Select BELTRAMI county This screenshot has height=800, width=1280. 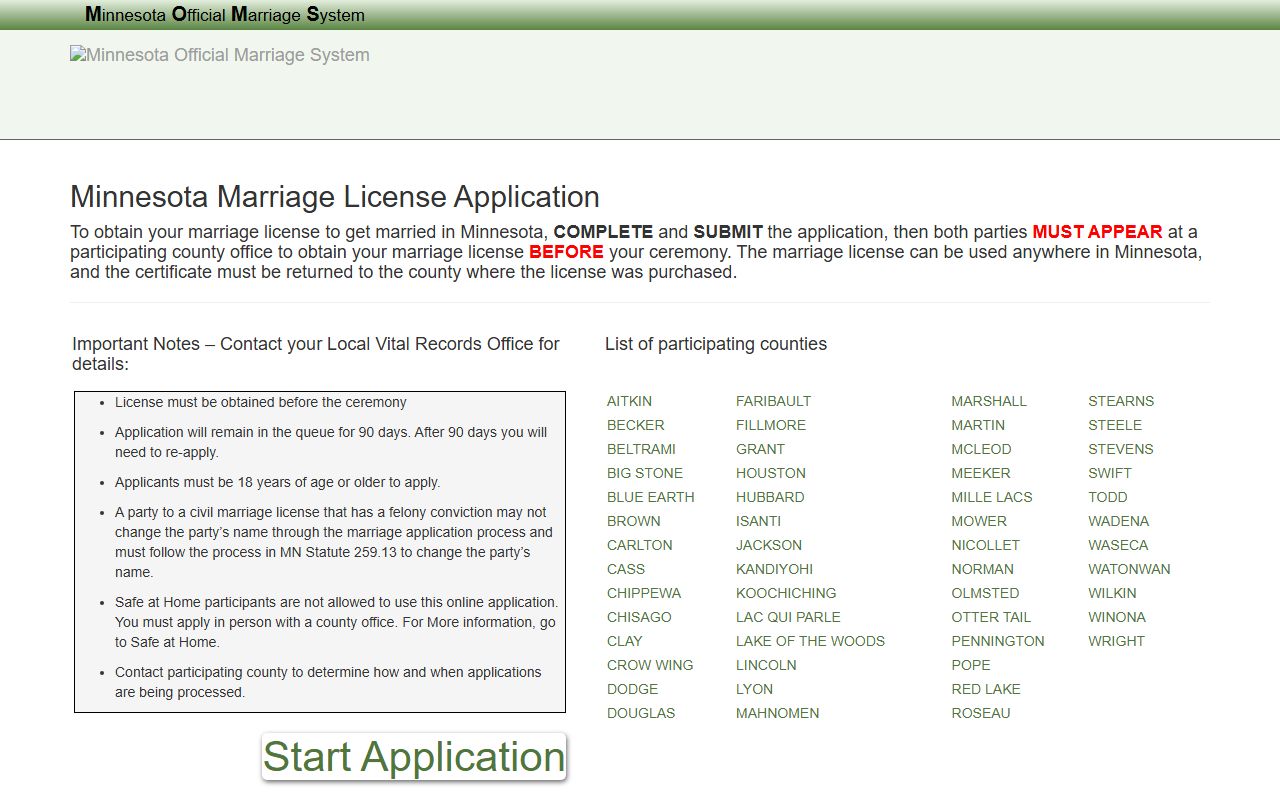click(x=641, y=449)
